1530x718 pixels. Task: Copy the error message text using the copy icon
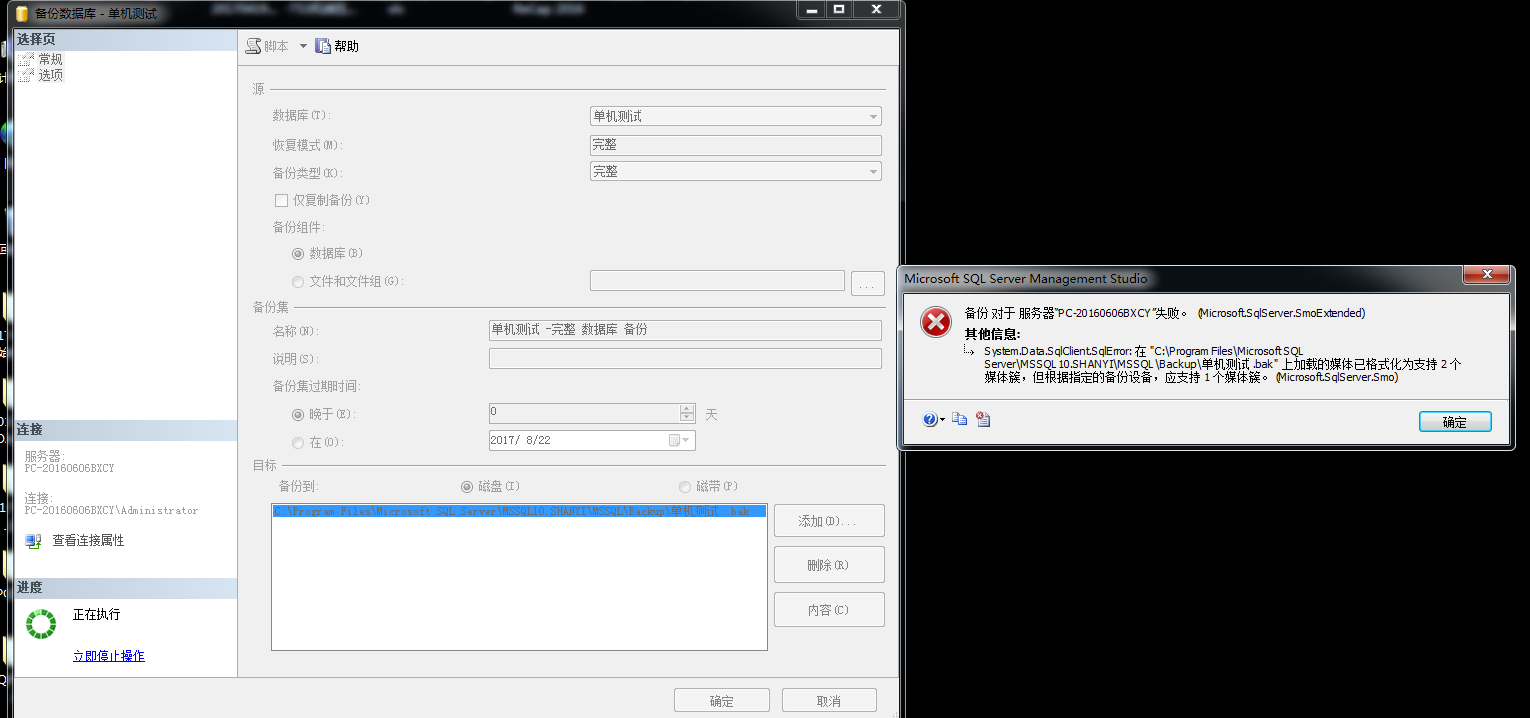coord(960,420)
